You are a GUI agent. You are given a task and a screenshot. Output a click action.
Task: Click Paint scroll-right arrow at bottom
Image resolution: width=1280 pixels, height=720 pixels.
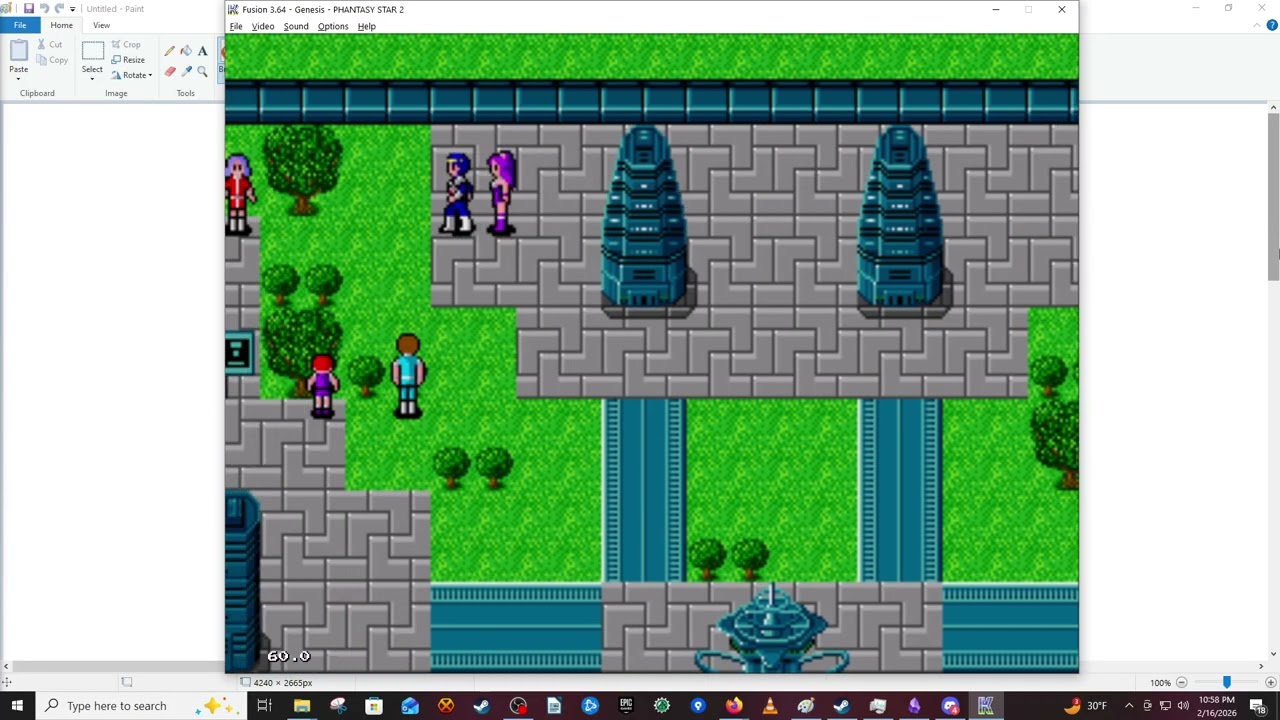coord(1260,667)
